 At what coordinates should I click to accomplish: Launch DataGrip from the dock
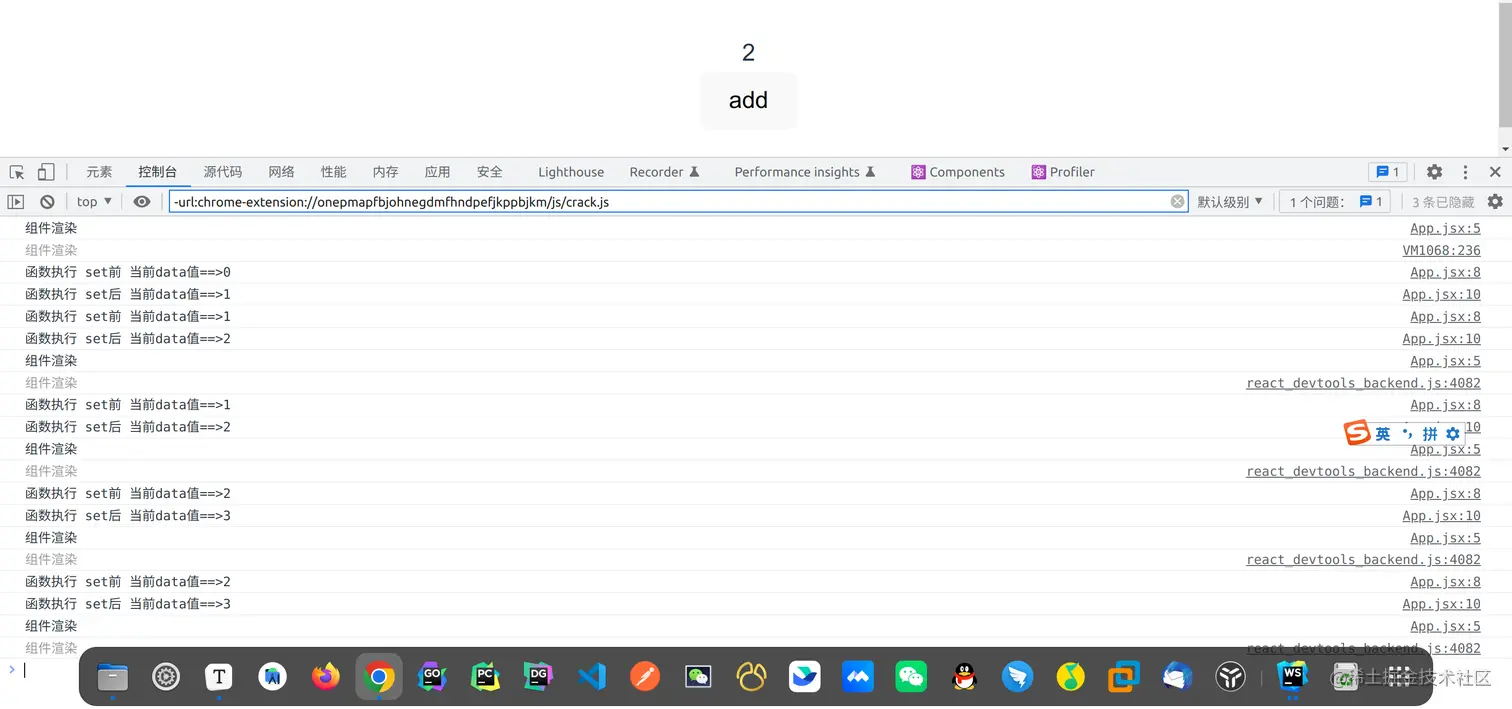(x=539, y=677)
